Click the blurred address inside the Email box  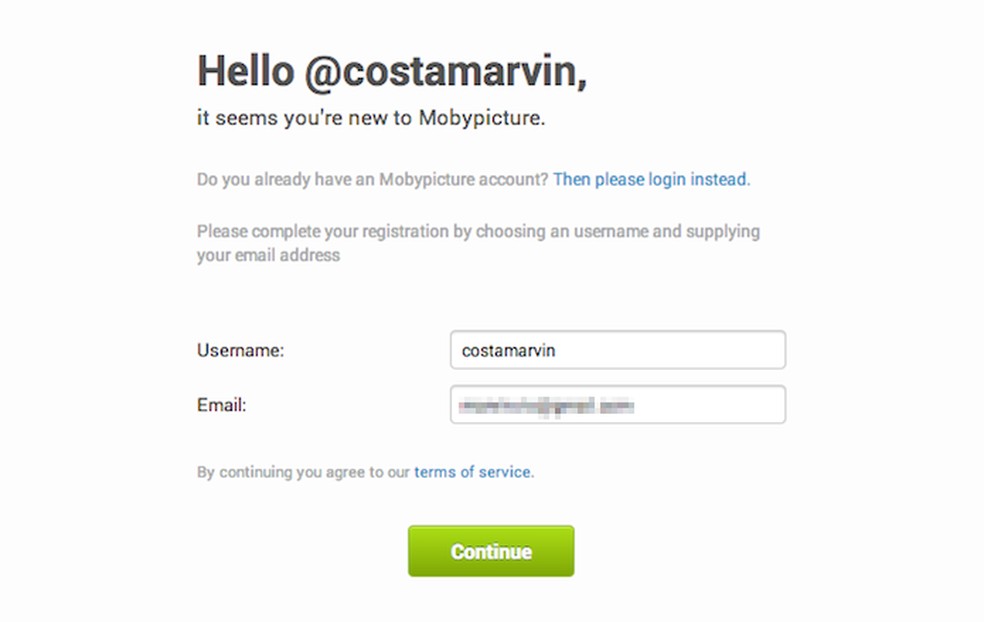pos(547,405)
